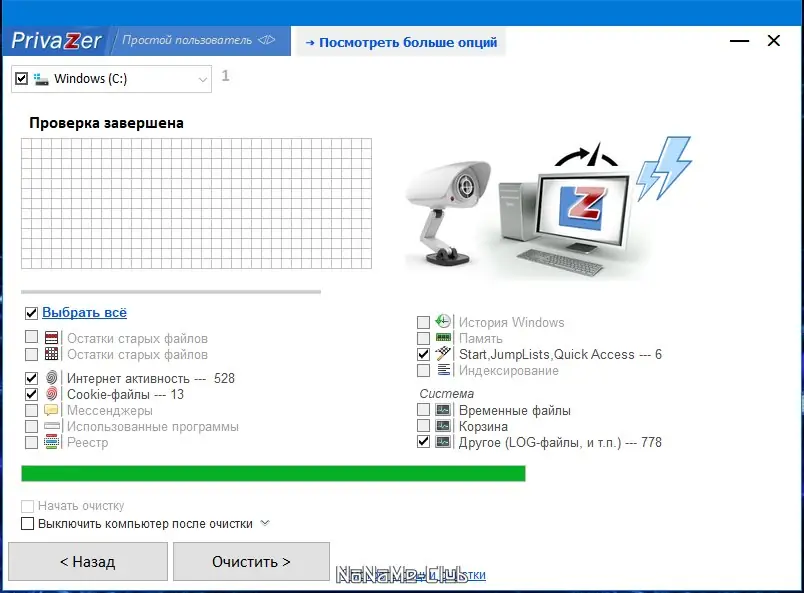The width and height of the screenshot is (804, 593).
Task: Click the Память memory chip icon
Action: [x=443, y=338]
